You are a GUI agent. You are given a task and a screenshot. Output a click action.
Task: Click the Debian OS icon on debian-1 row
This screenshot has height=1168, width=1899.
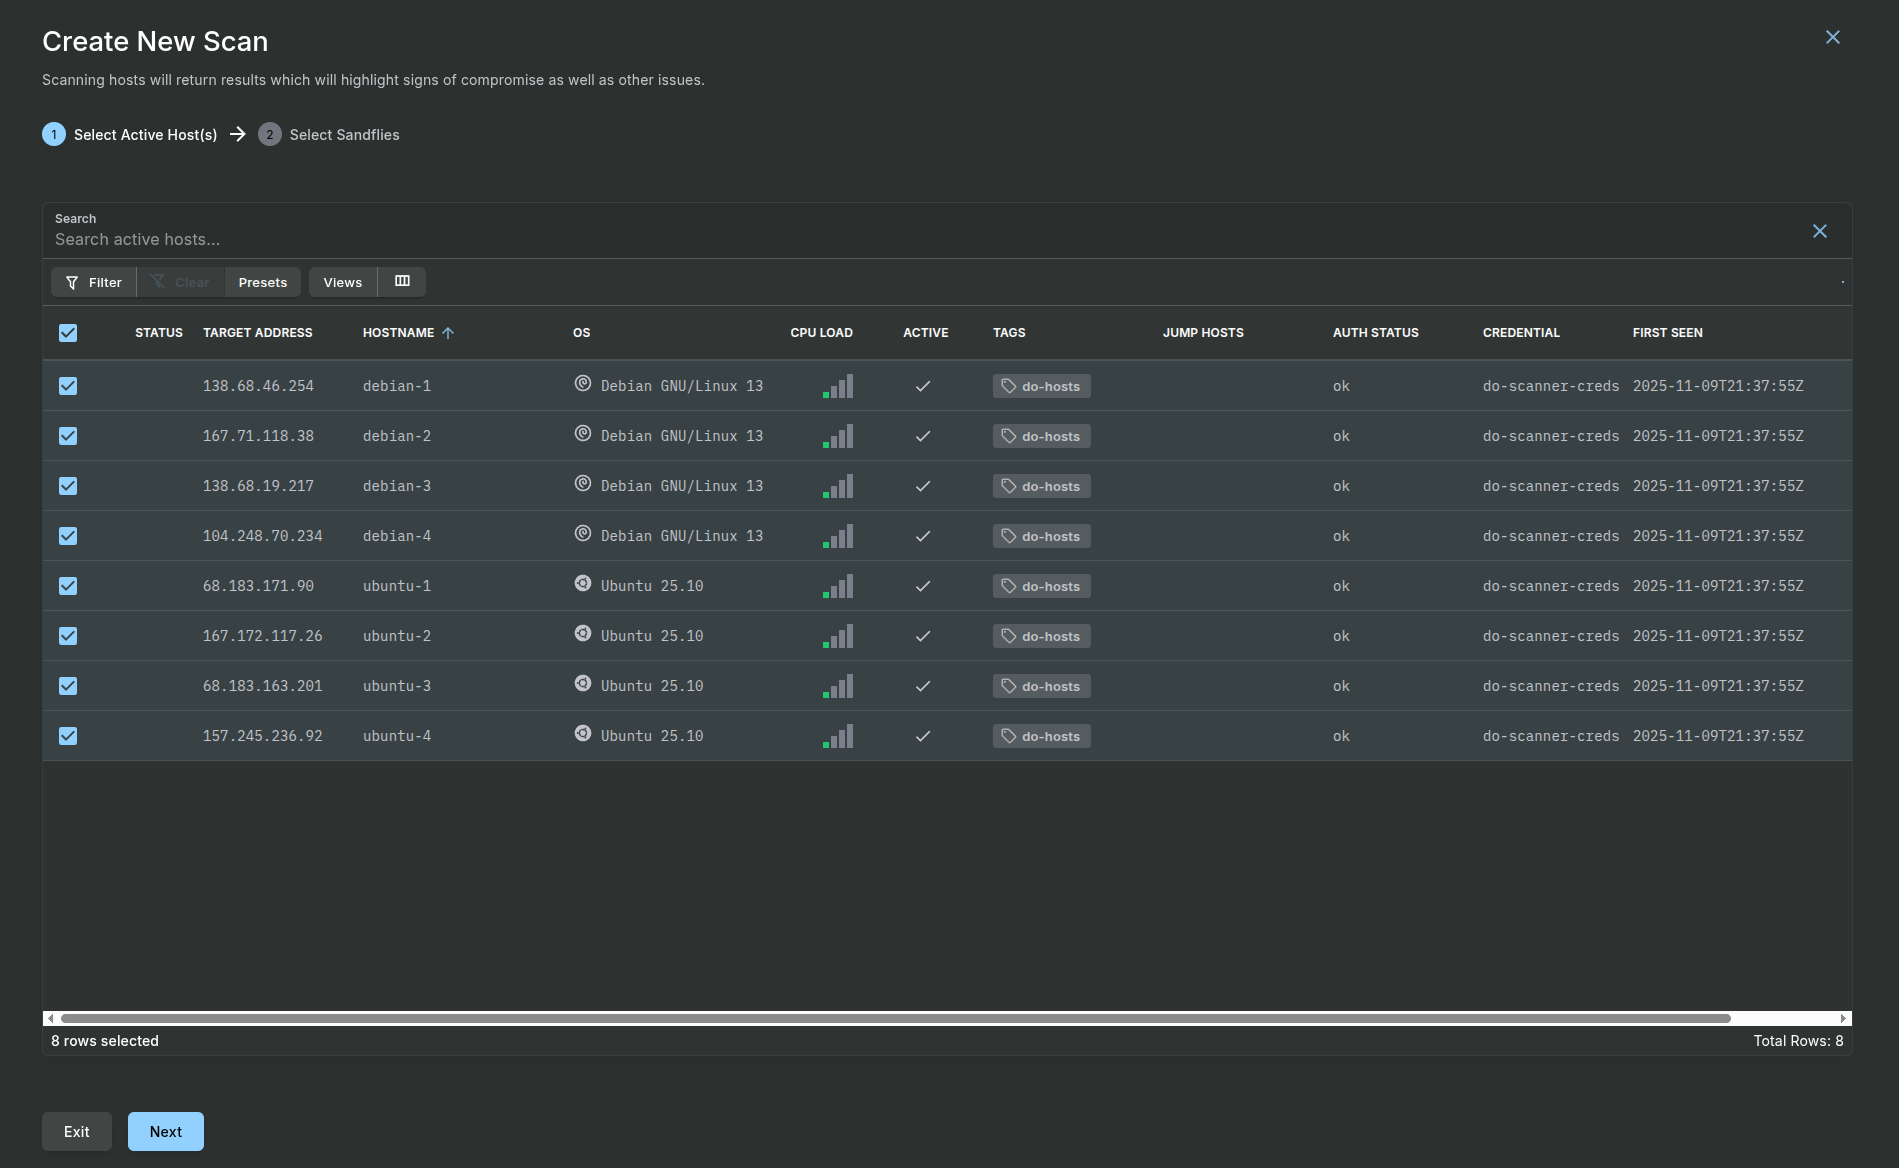[583, 384]
